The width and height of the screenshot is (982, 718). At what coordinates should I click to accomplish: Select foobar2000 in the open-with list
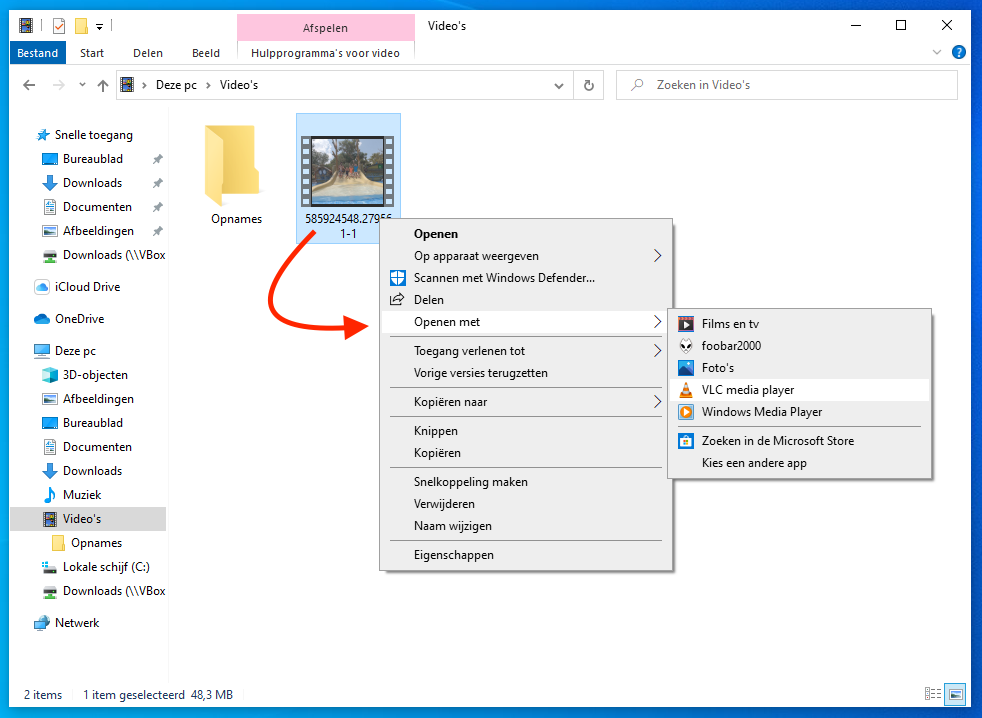[731, 346]
